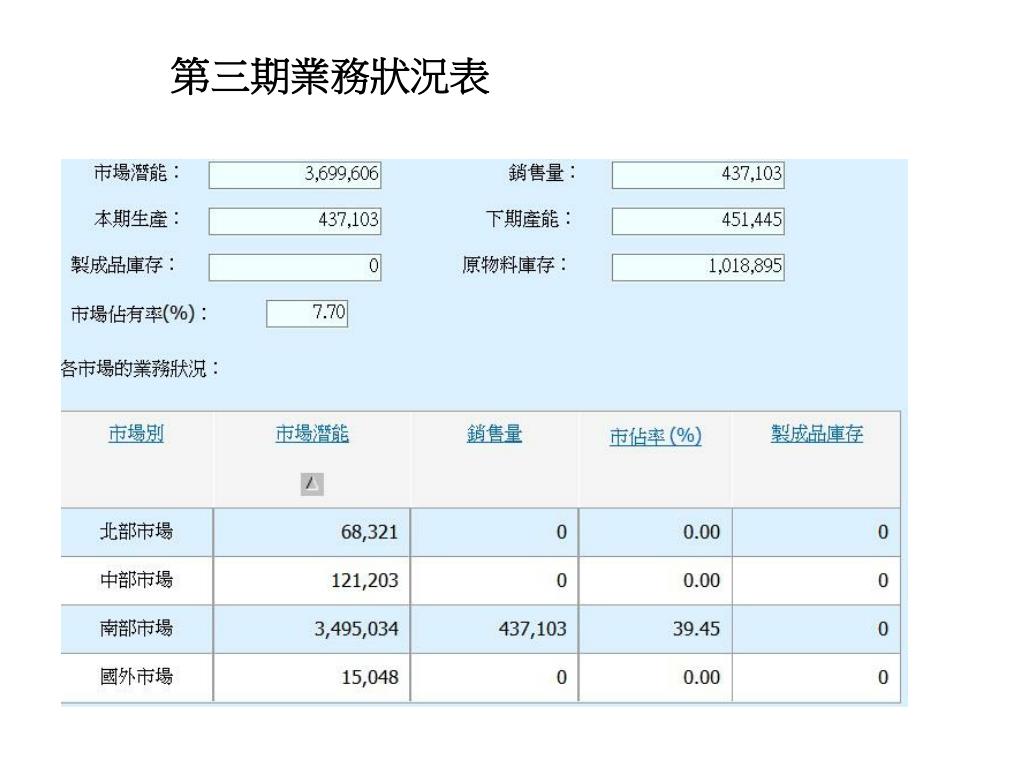The height and width of the screenshot is (768, 1024).
Task: Click sales value 0 in 北部市場 row
Action: [x=494, y=532]
